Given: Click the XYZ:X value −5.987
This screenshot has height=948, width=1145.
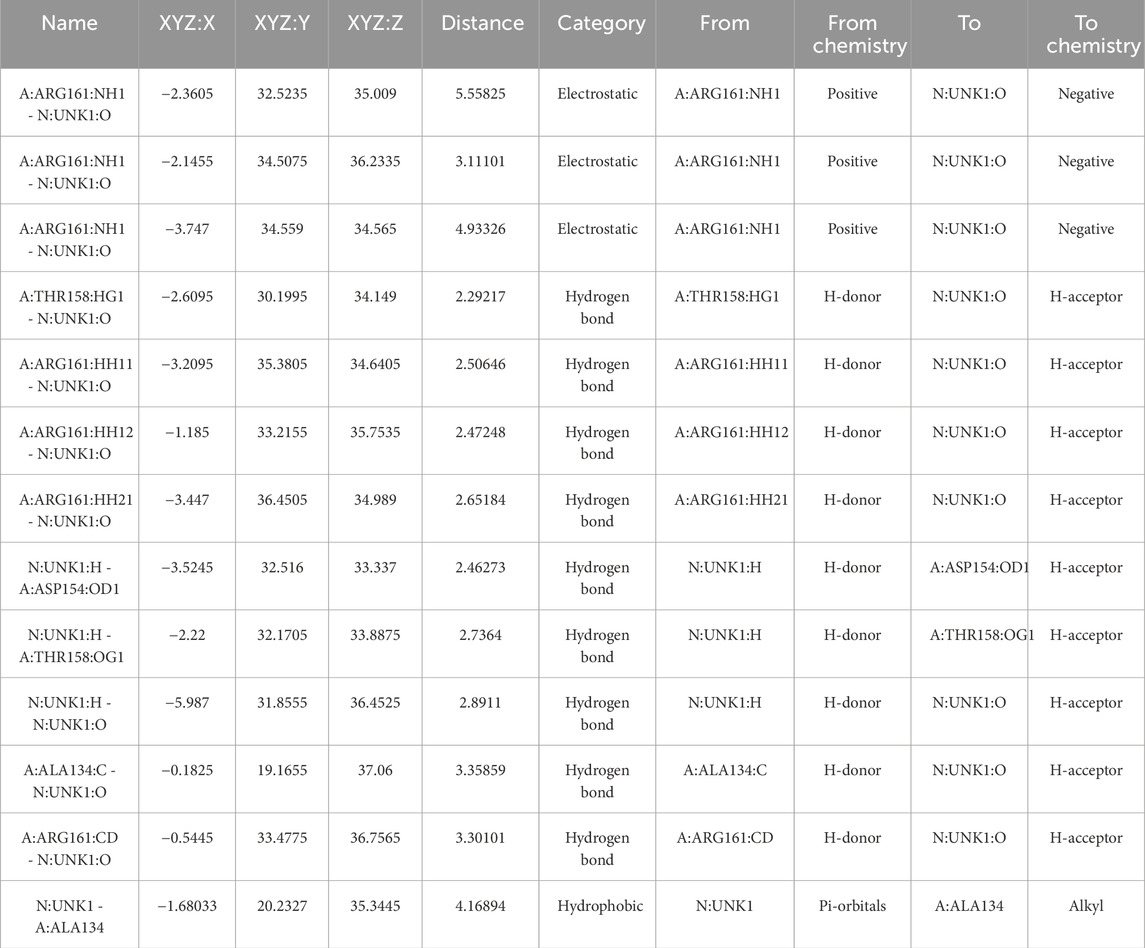Looking at the screenshot, I should [x=185, y=703].
